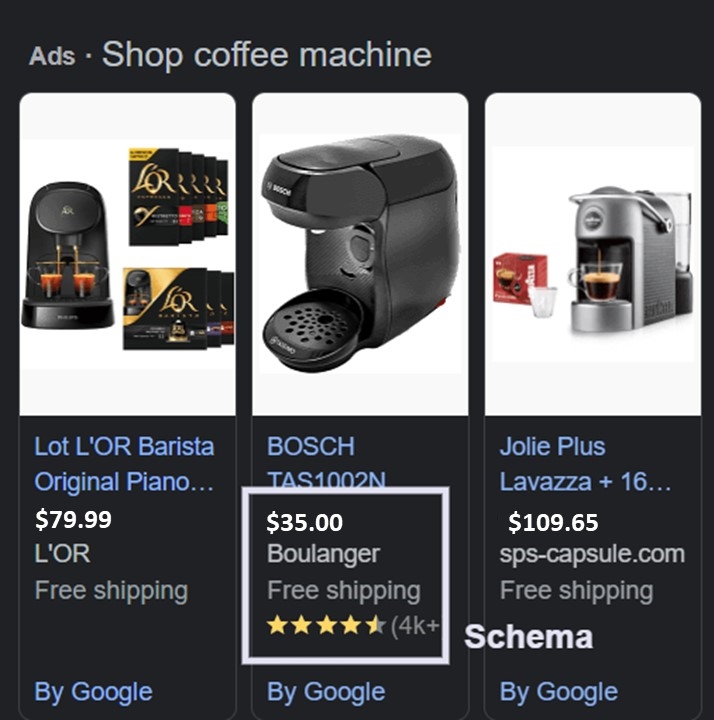Click the Ads label in the heading

52,56
